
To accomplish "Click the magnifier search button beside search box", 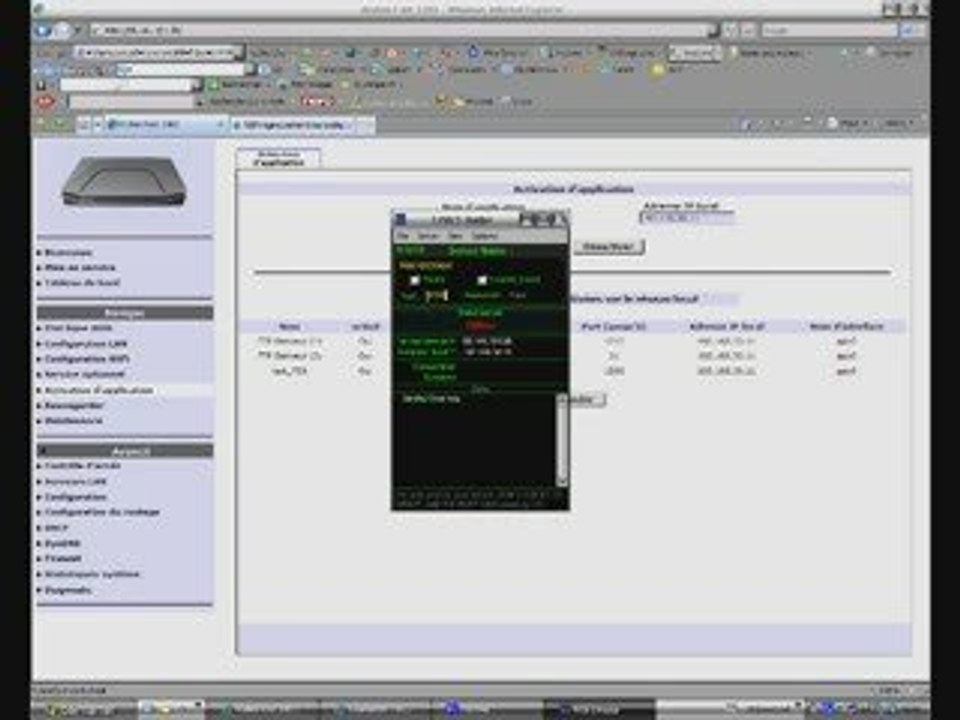I will click(908, 30).
